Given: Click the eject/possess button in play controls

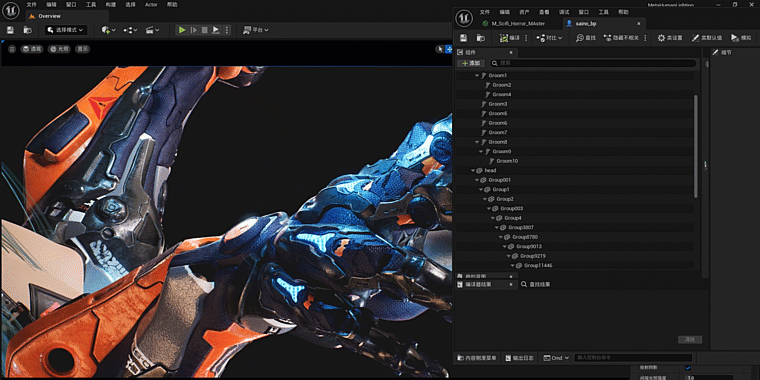Looking at the screenshot, I should tap(216, 30).
